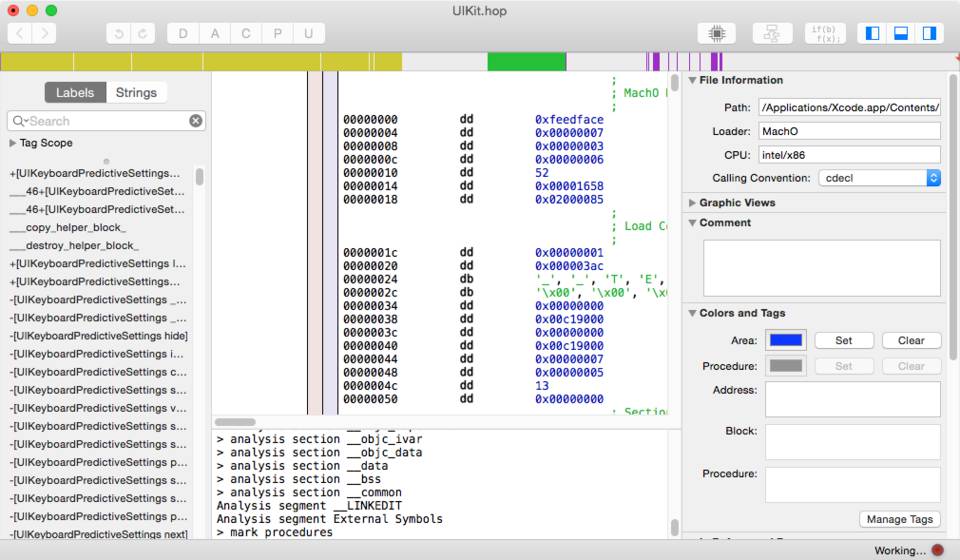Mark as procedure with P button
This screenshot has height=560, width=960.
[x=277, y=33]
